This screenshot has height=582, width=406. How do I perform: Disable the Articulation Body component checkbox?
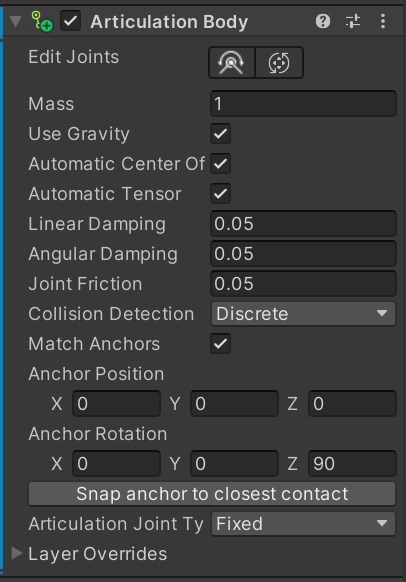(71, 21)
